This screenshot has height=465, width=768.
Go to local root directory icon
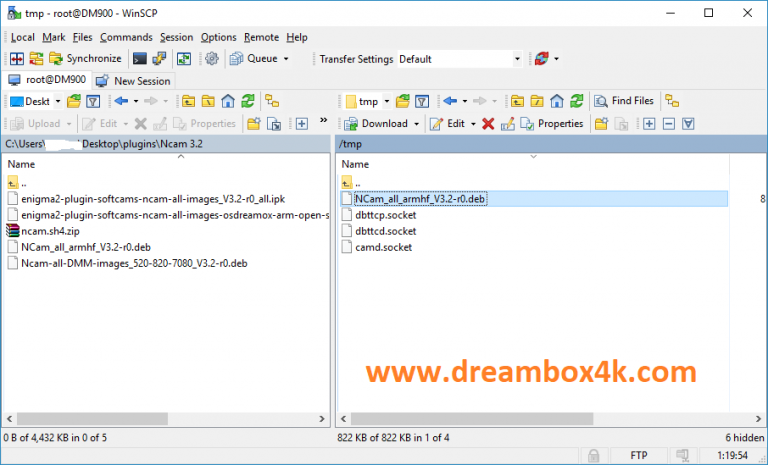click(x=208, y=101)
